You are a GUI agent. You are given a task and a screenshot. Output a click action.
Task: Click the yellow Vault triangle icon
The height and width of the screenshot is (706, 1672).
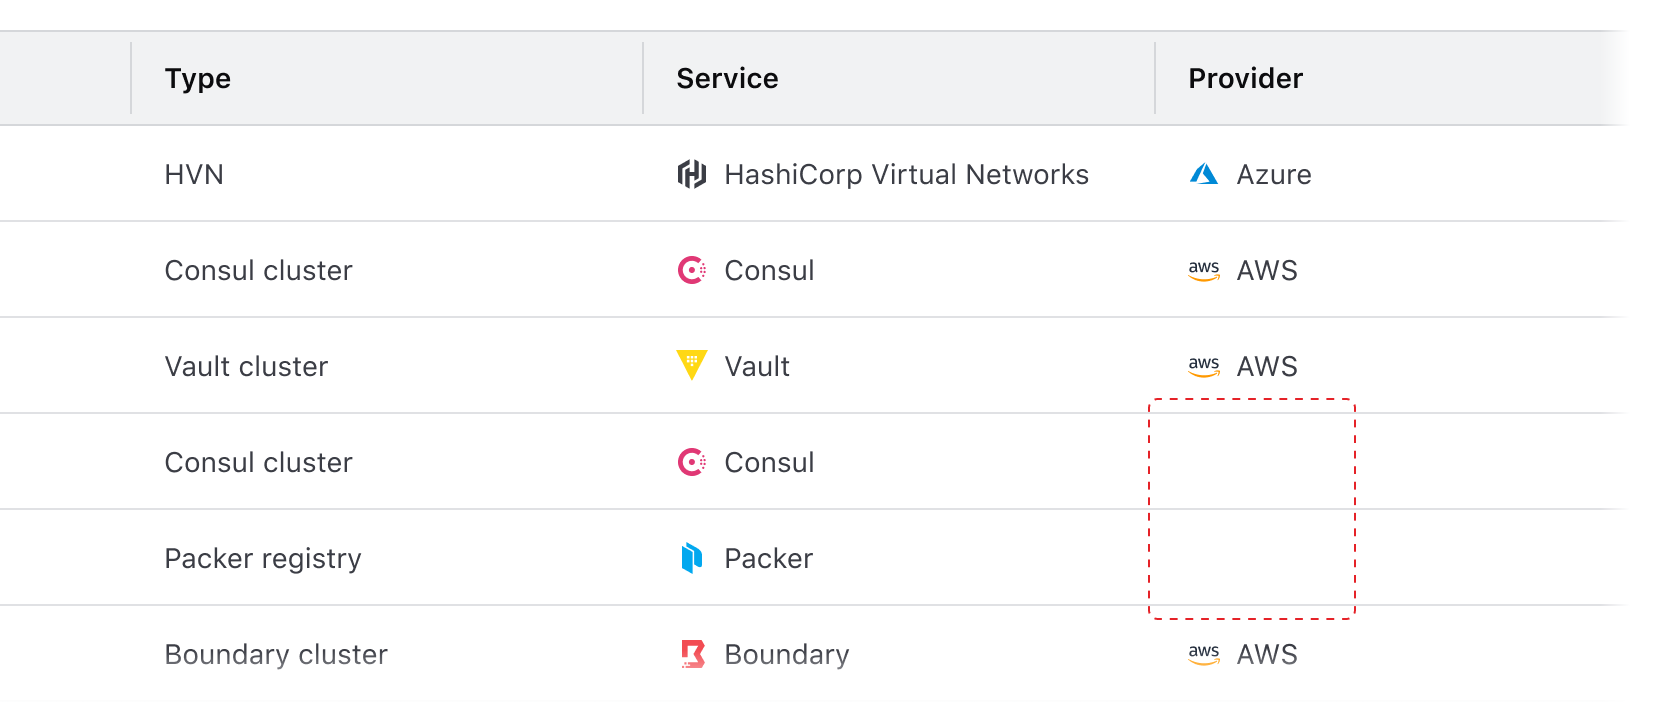692,365
